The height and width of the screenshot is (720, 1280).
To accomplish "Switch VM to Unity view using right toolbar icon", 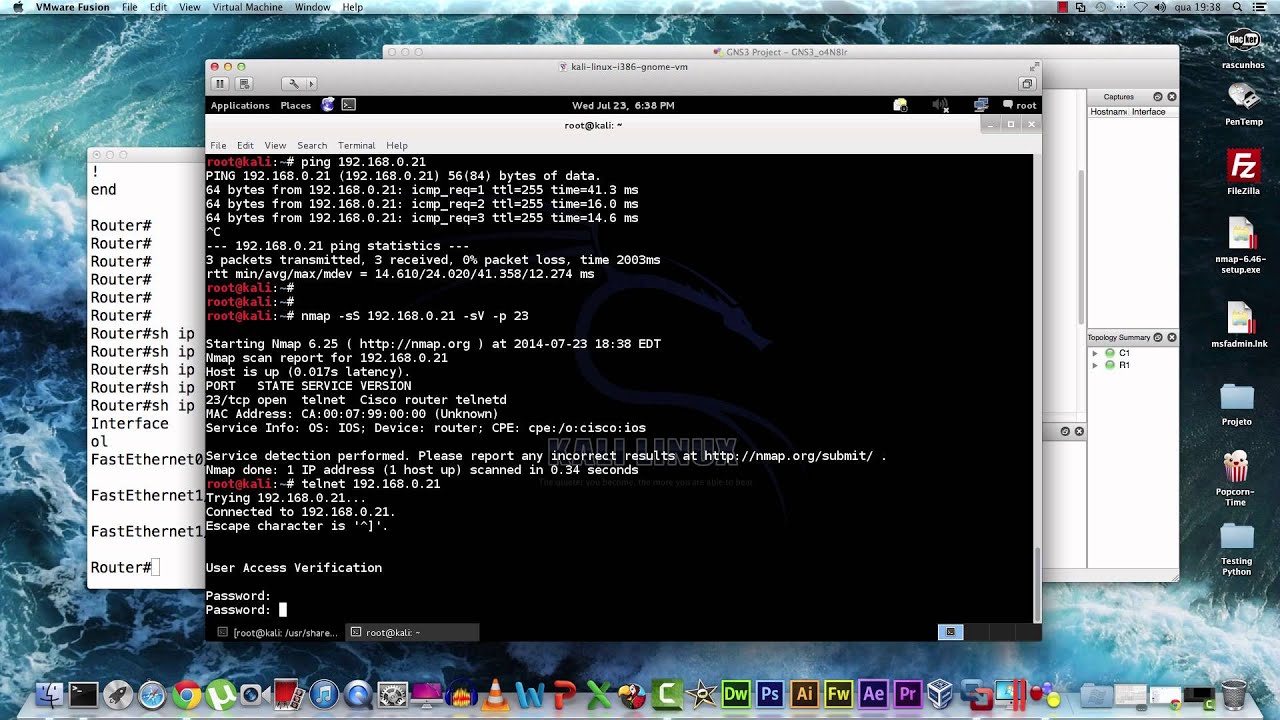I will pyautogui.click(x=1026, y=84).
